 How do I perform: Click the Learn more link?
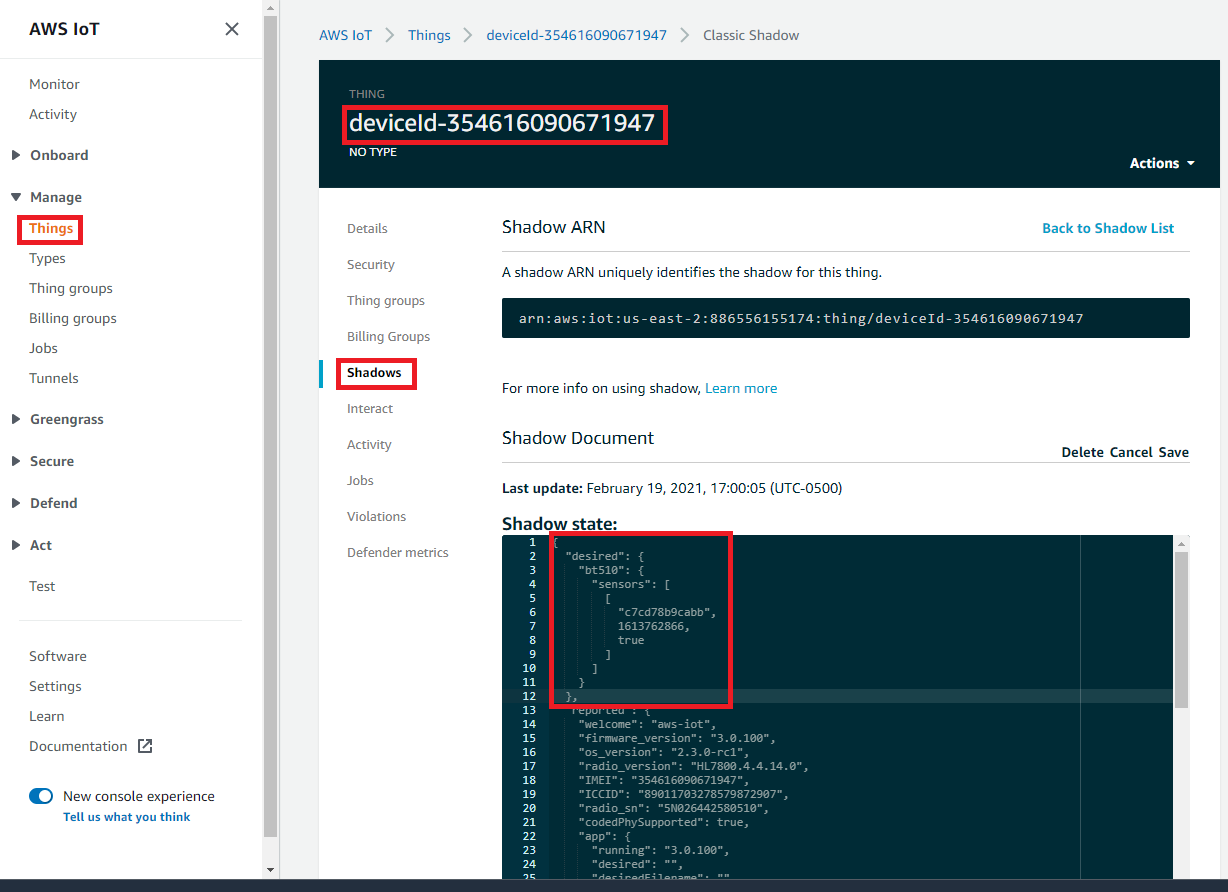[741, 388]
